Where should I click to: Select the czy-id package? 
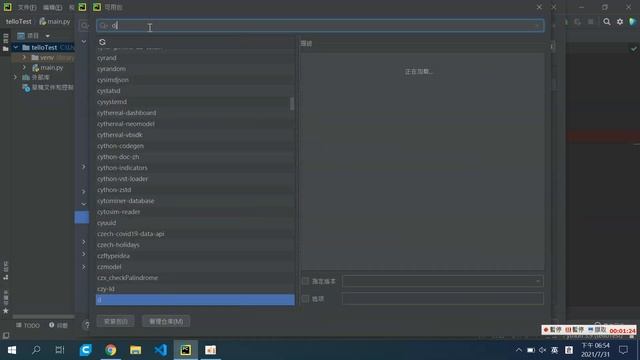(195, 289)
